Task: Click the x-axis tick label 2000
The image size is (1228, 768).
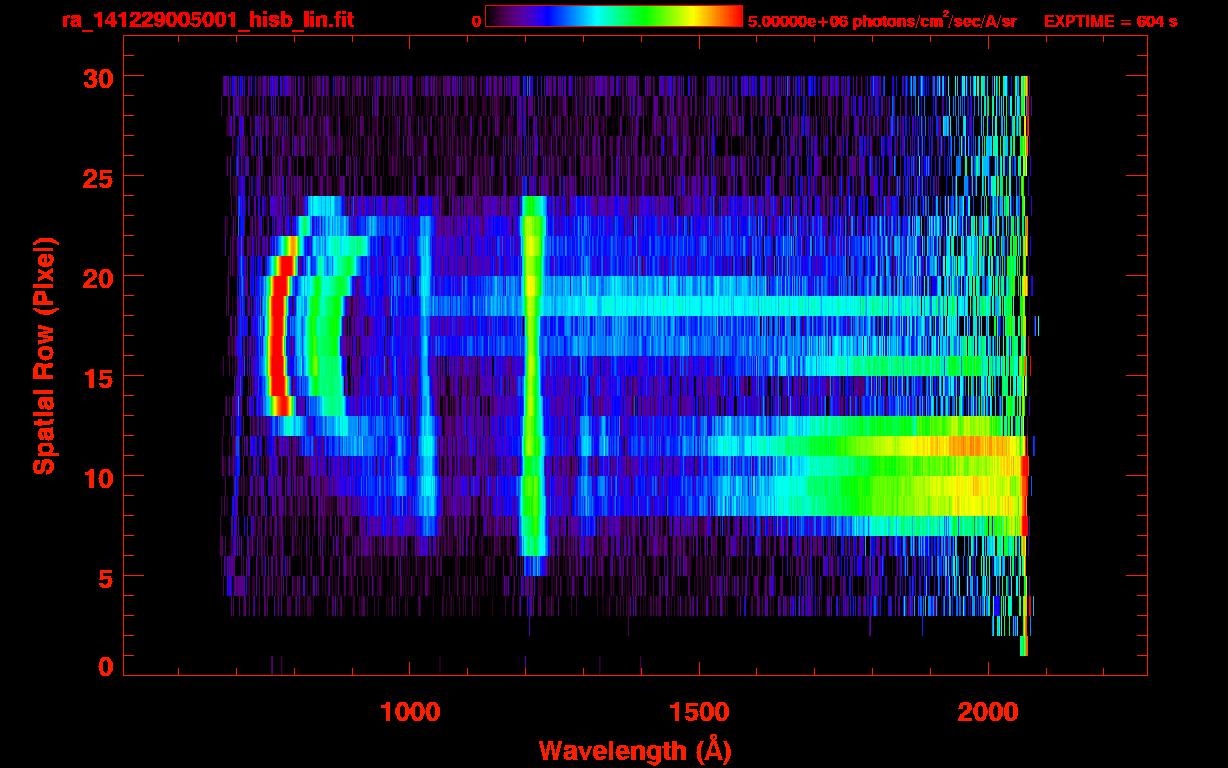Action: point(987,712)
